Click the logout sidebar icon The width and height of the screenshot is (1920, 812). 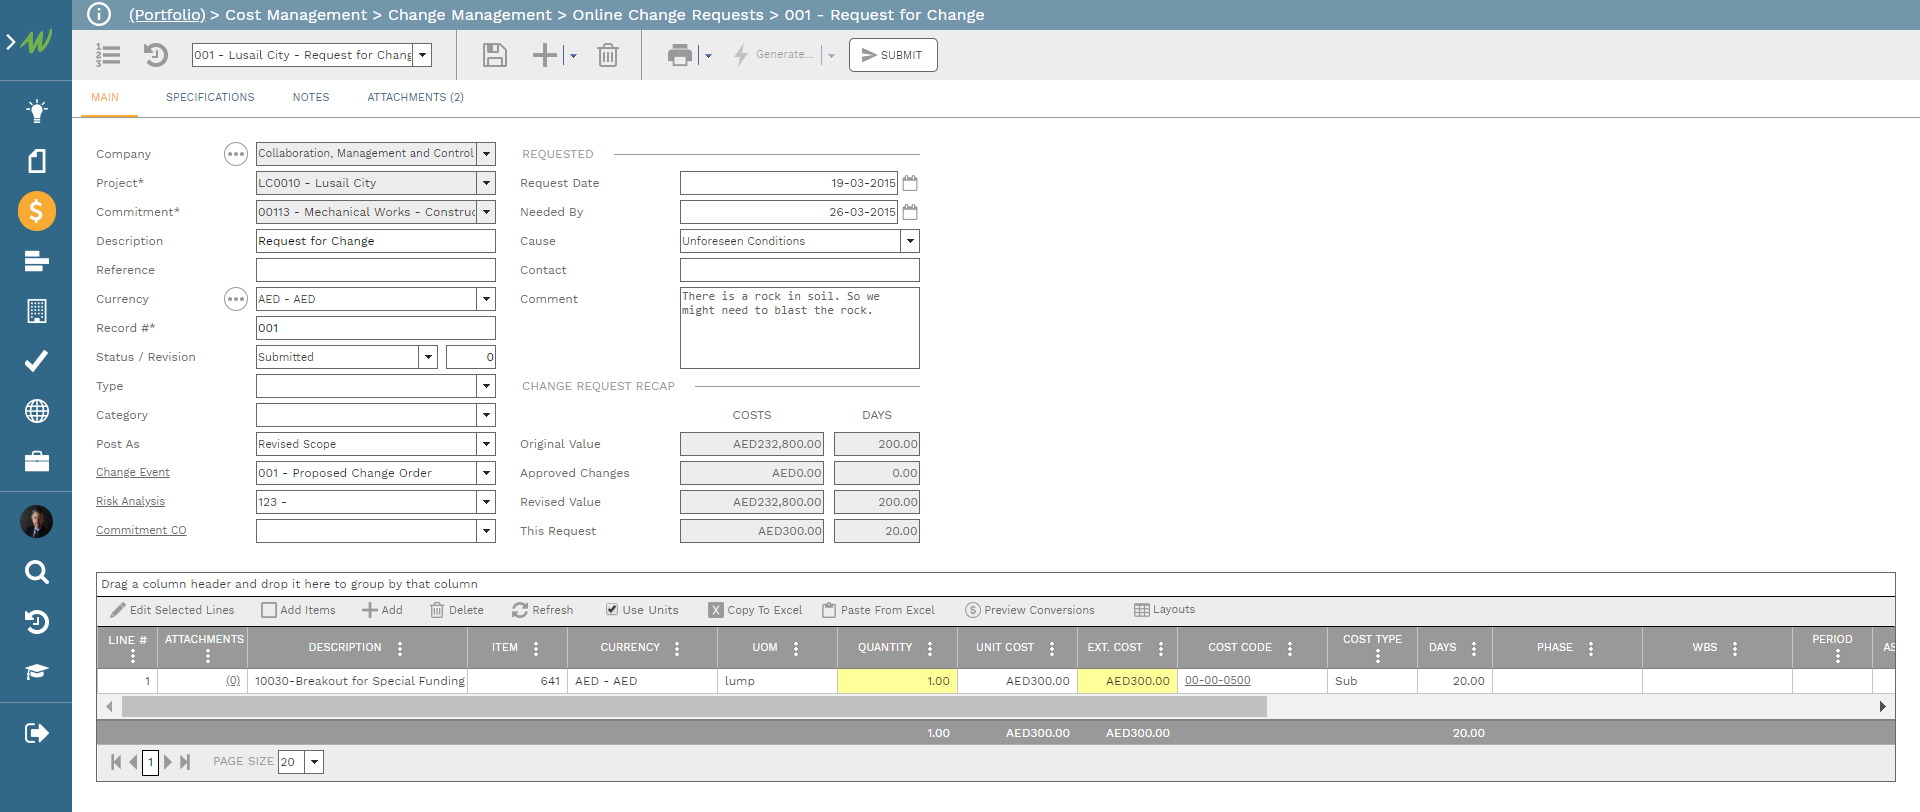click(37, 733)
